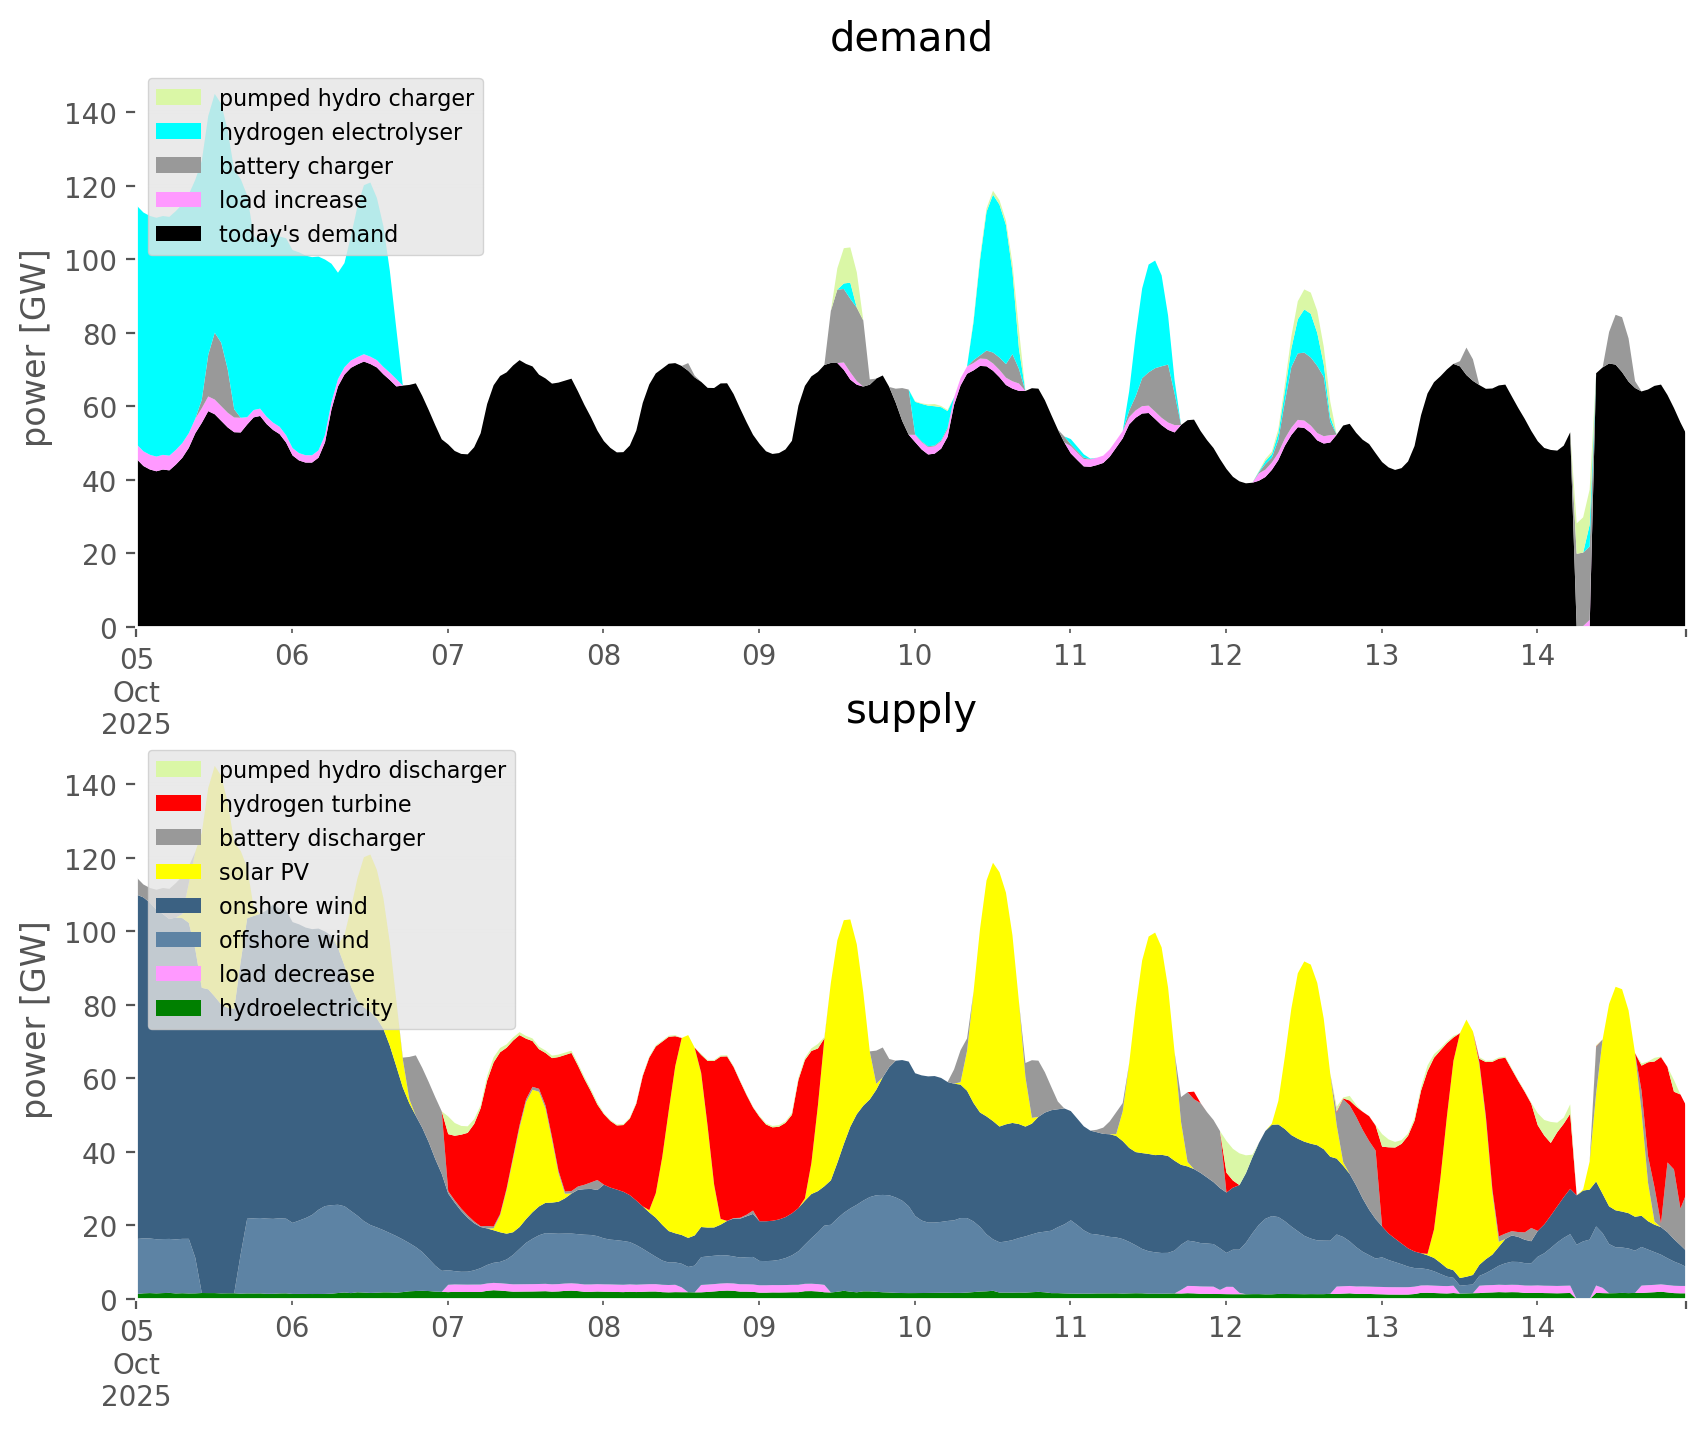Click the black today's demand legend swatch

179,234
